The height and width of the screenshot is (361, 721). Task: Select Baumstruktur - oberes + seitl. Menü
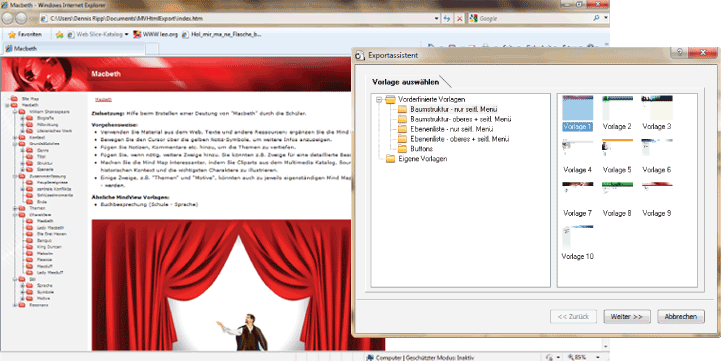point(461,119)
